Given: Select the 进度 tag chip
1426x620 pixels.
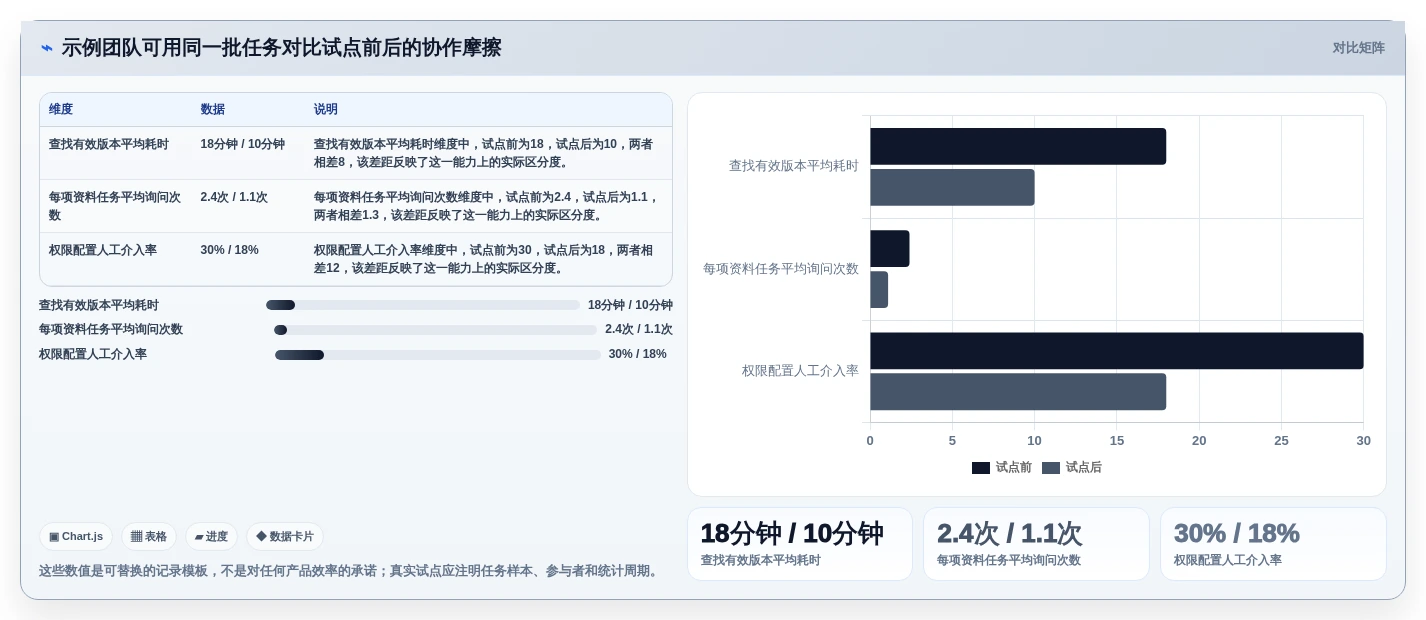Looking at the screenshot, I should coord(211,537).
